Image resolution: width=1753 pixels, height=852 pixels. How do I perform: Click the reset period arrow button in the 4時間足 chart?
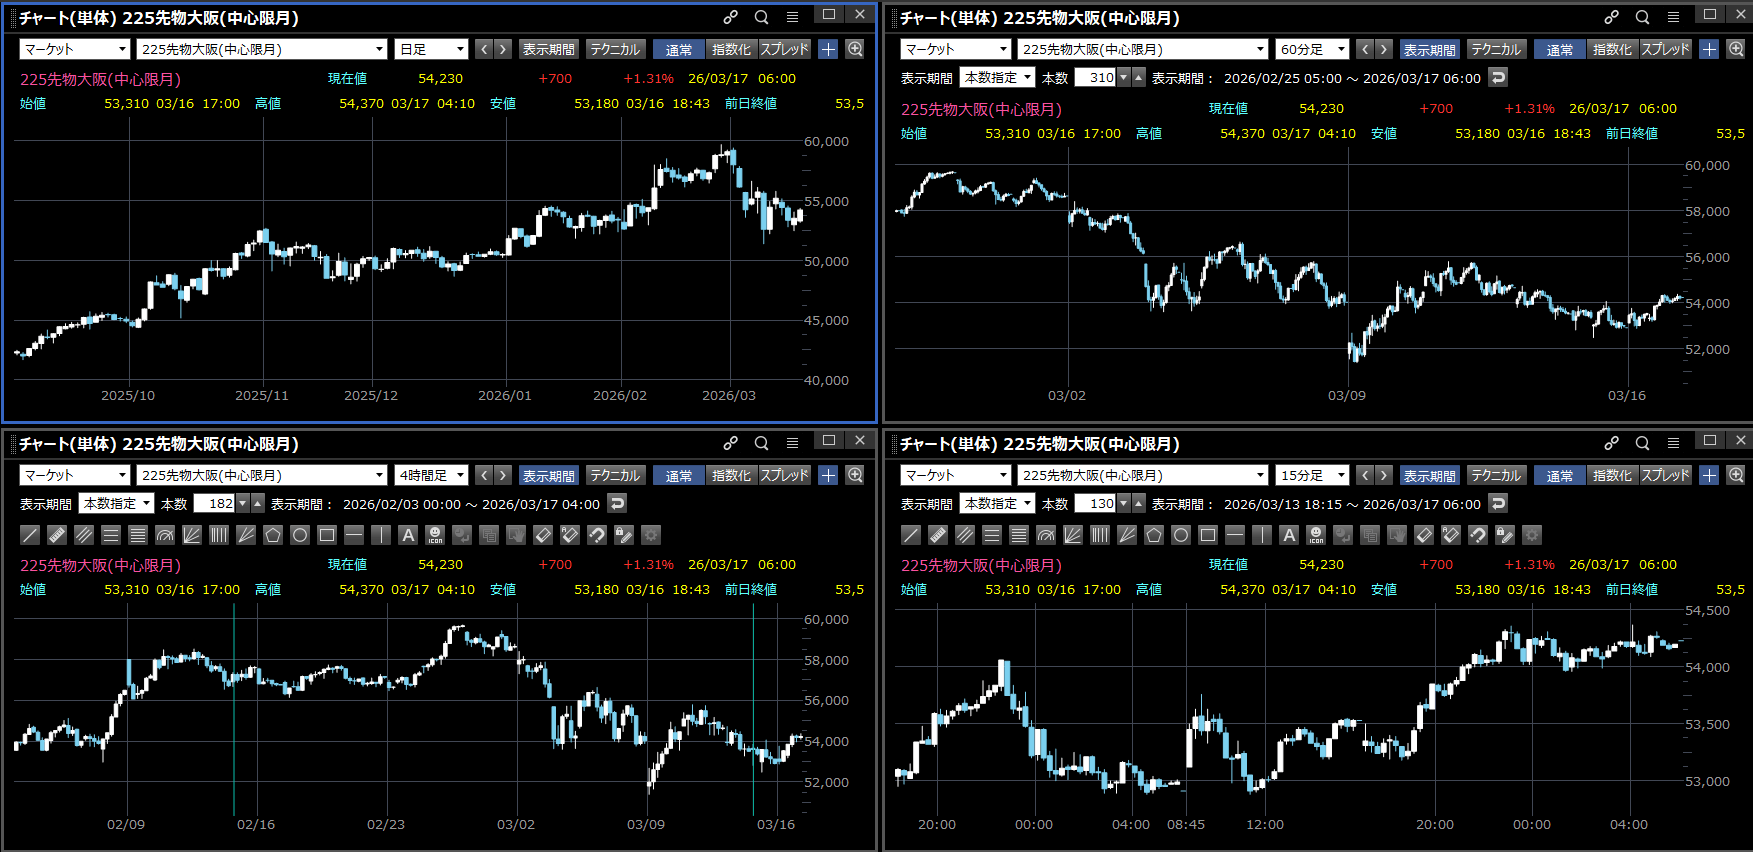tap(618, 504)
